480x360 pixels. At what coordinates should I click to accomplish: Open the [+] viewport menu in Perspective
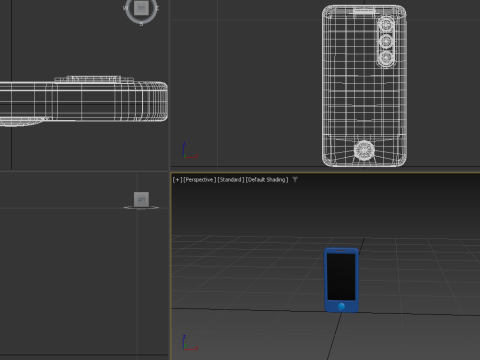point(177,180)
